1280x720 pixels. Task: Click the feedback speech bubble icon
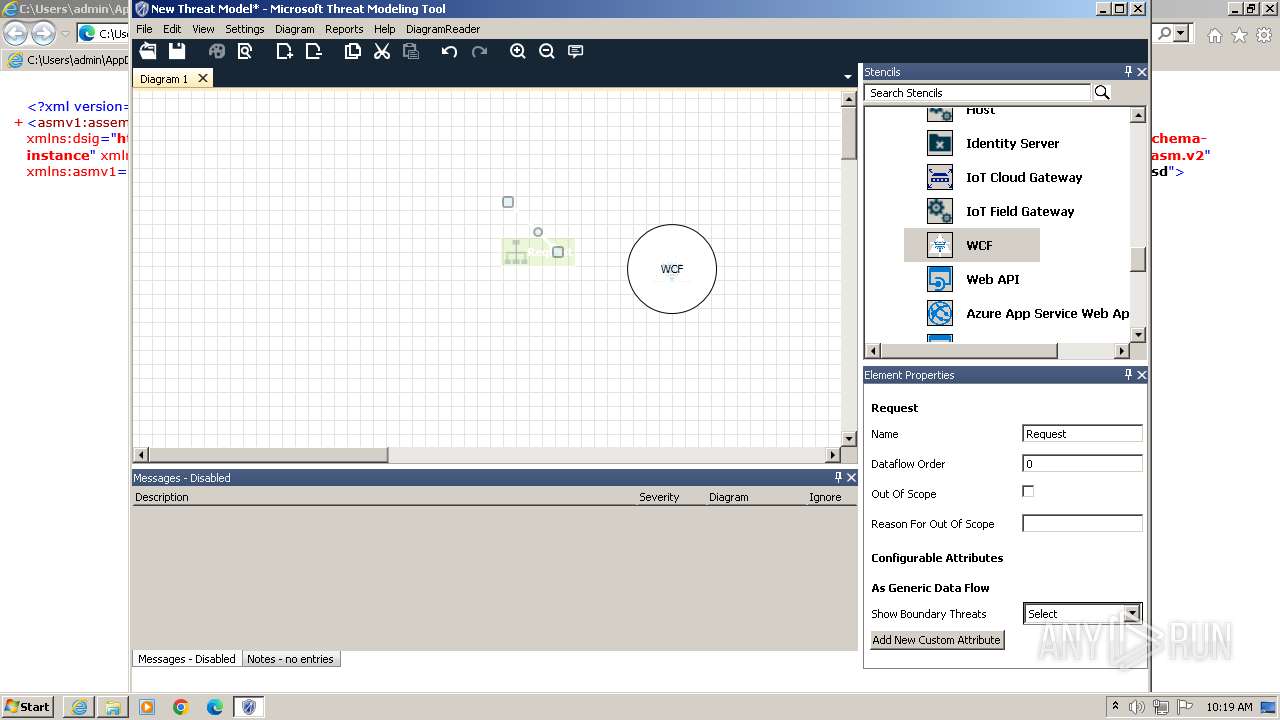click(x=576, y=51)
